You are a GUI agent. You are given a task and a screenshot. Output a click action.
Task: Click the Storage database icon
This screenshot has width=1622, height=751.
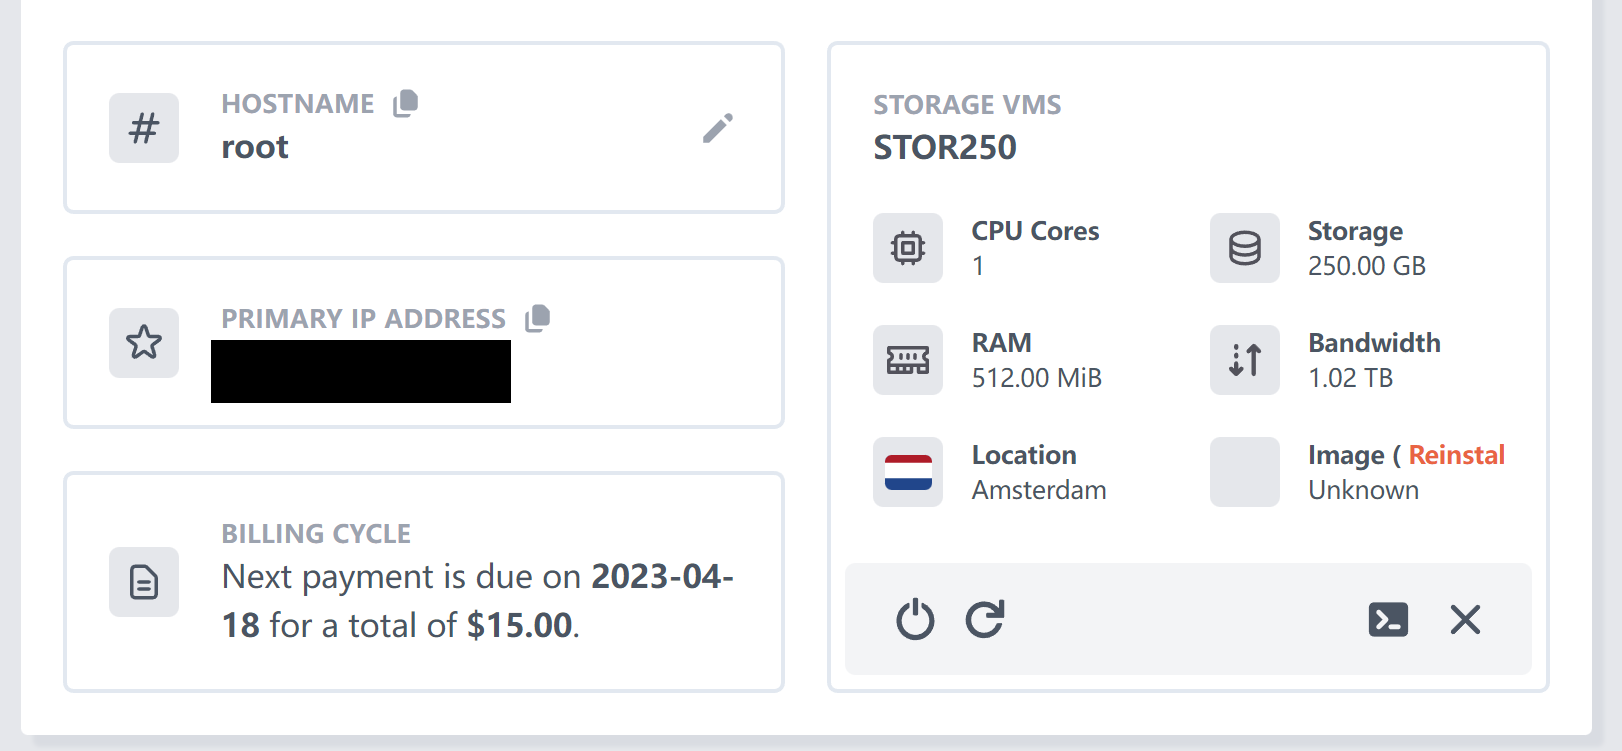(x=1245, y=248)
